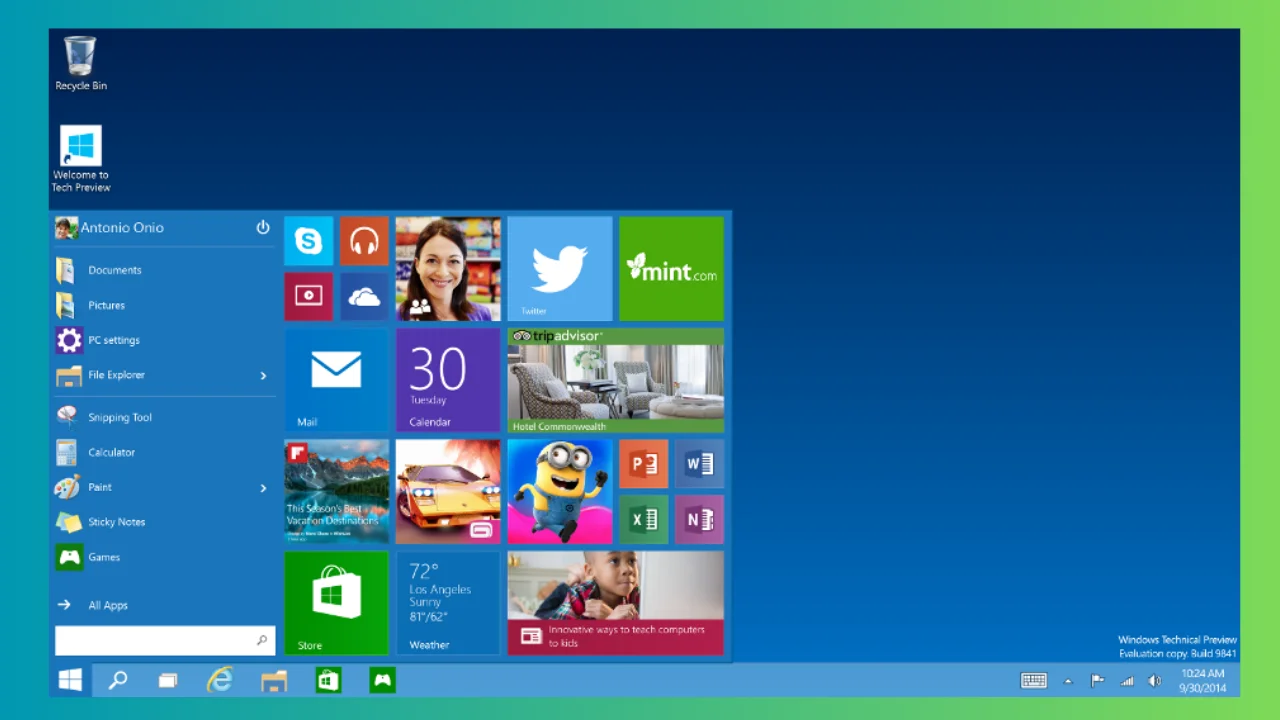1280x720 pixels.
Task: Open the network signal tray icon
Action: [x=1127, y=681]
